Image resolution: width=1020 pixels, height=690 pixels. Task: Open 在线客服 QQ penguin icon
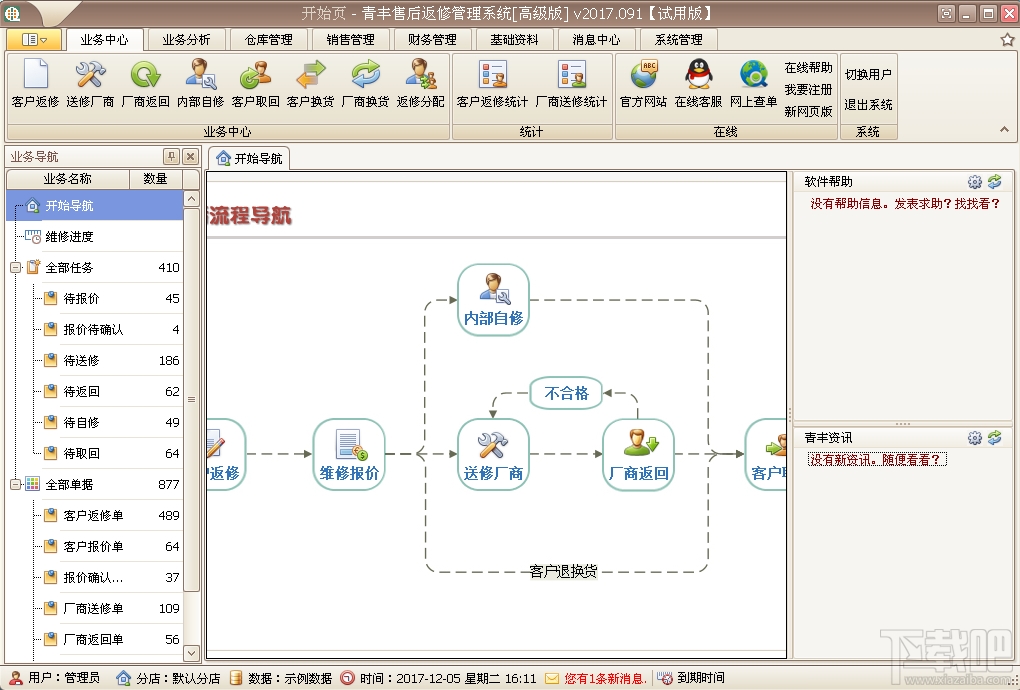[698, 83]
